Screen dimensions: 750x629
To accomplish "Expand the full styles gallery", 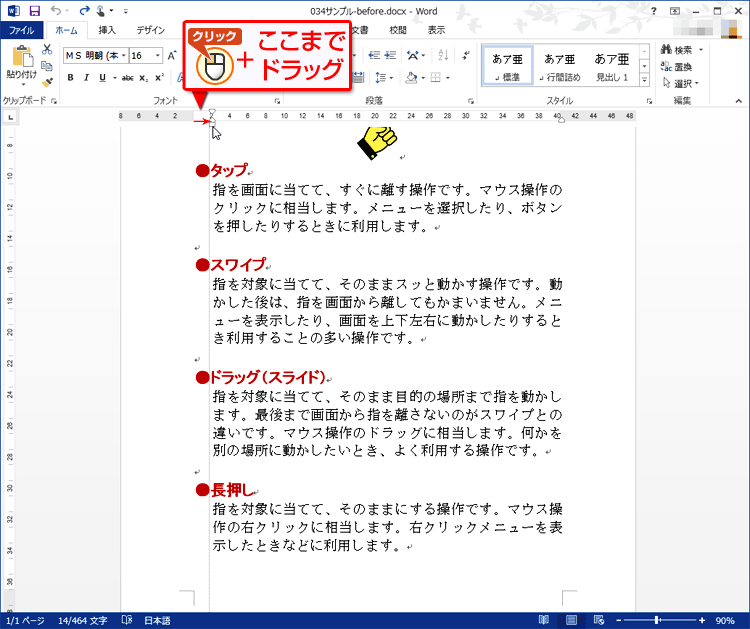I will (x=644, y=80).
